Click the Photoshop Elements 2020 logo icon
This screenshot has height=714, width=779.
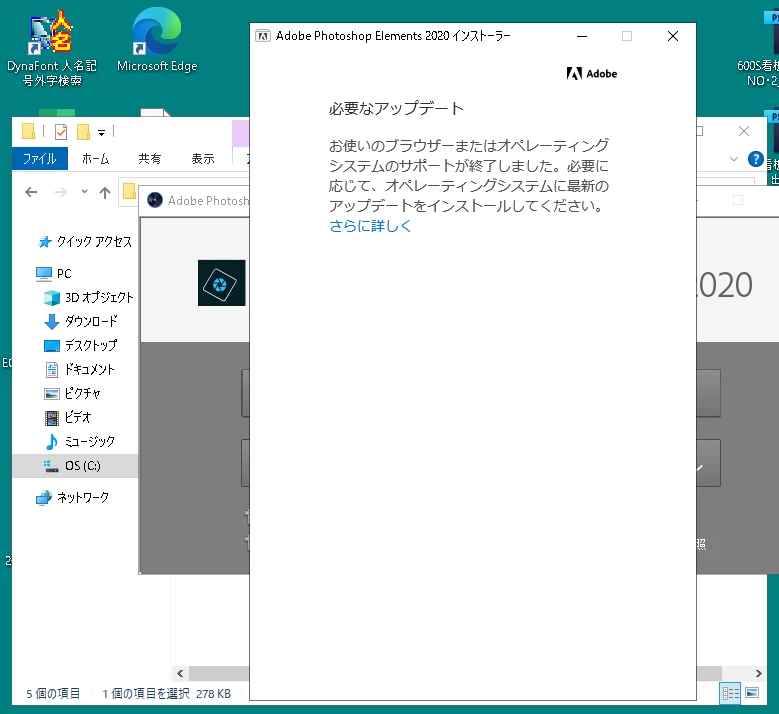[222, 283]
